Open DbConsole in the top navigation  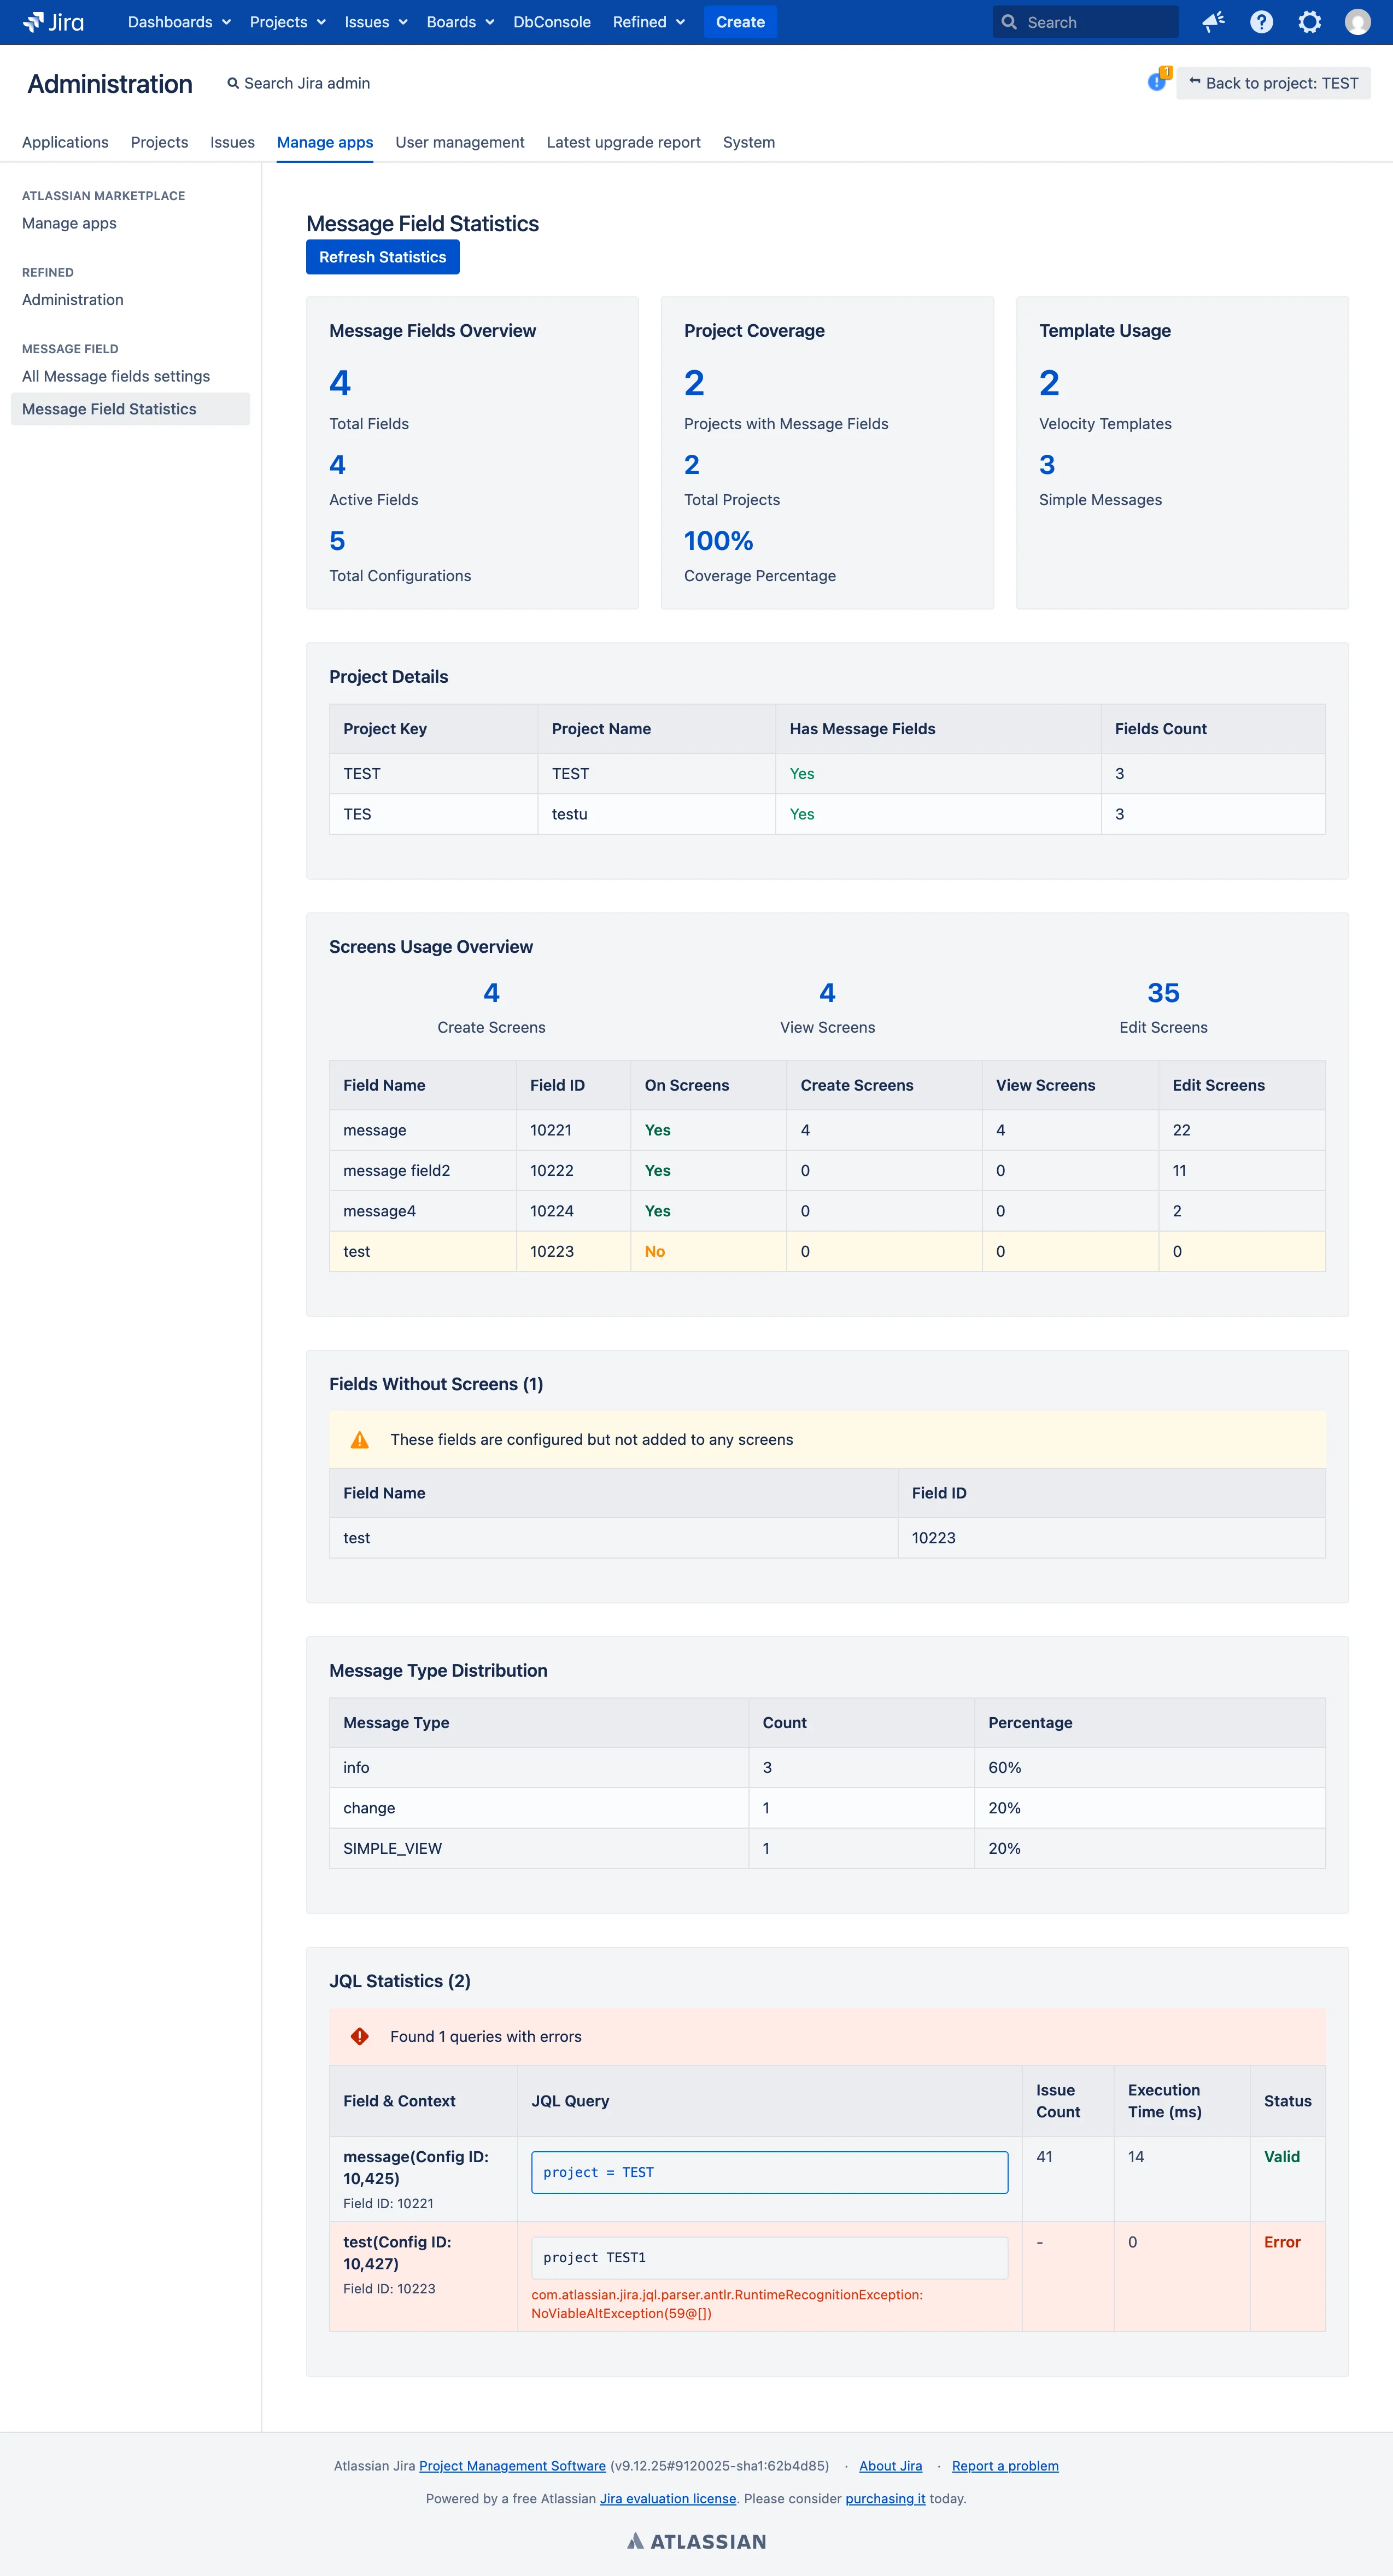coord(552,22)
